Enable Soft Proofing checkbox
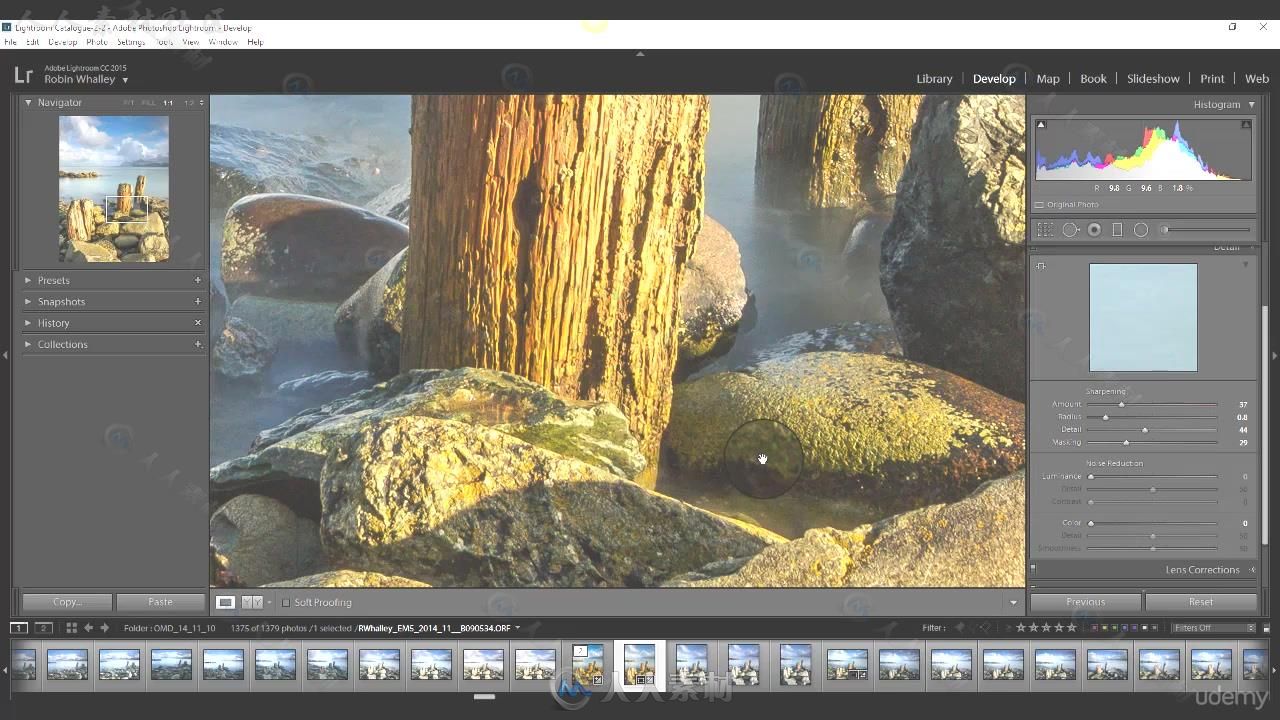1280x720 pixels. 286,603
